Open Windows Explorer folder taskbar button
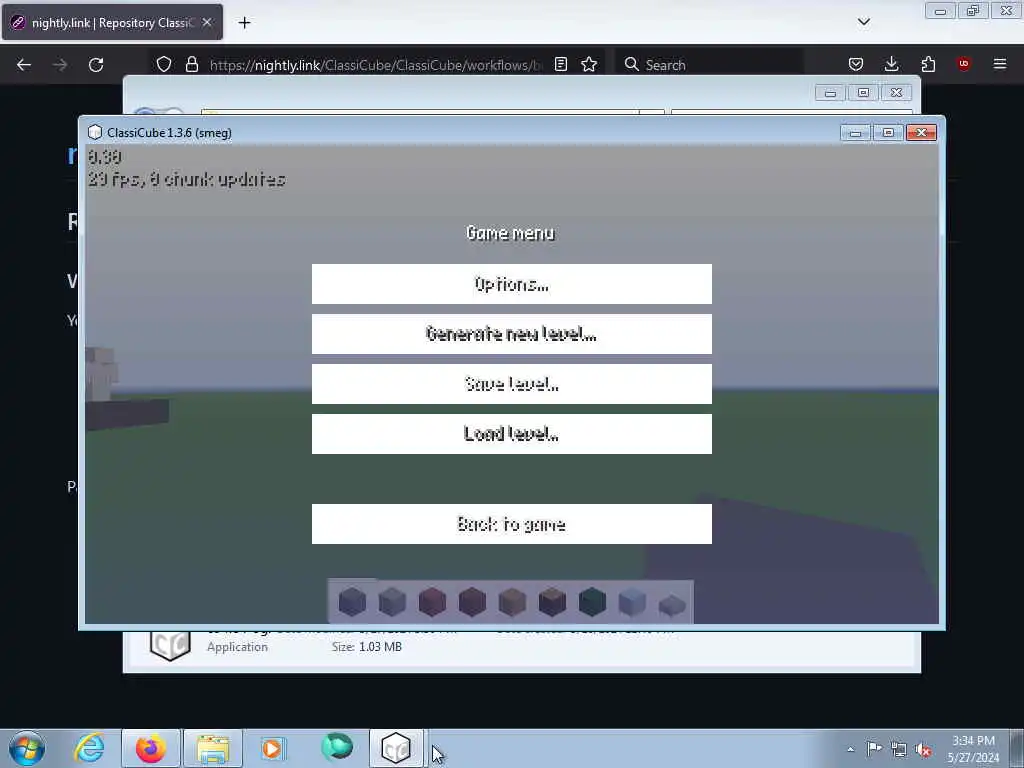1024x768 pixels. pyautogui.click(x=213, y=748)
